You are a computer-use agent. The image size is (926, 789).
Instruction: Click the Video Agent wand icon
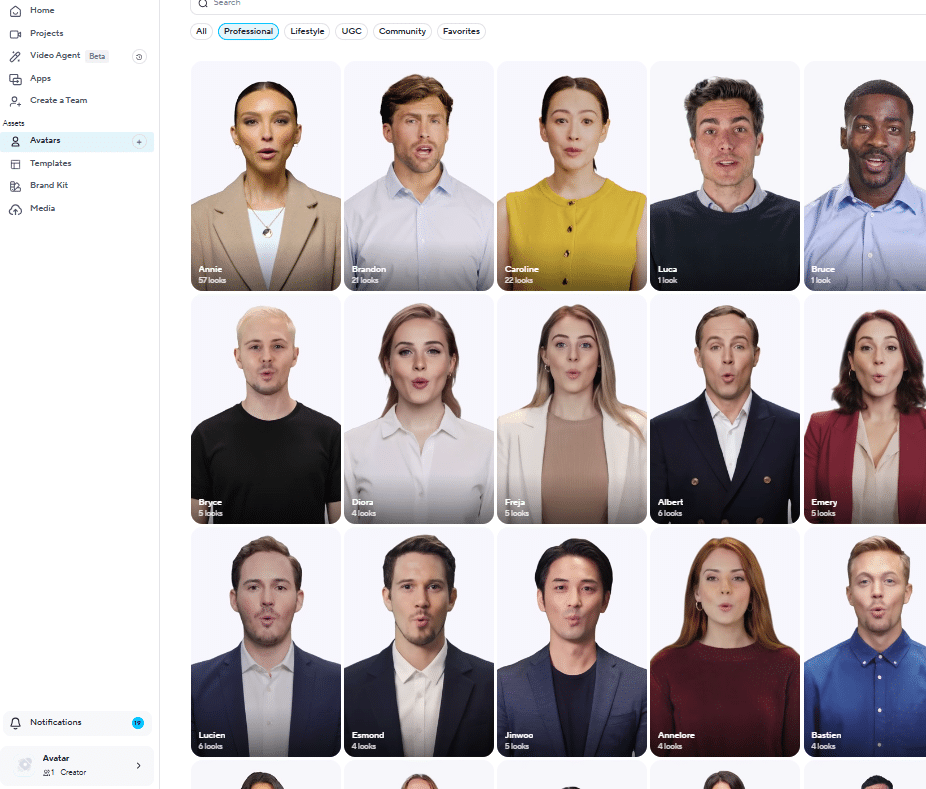pos(15,56)
